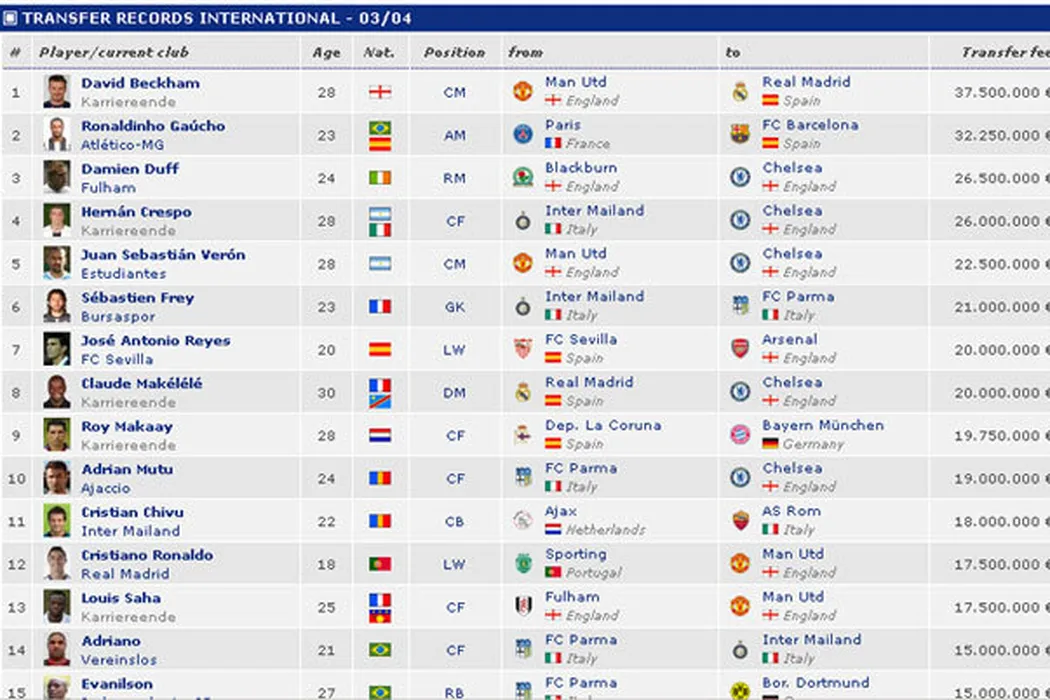The height and width of the screenshot is (700, 1050).
Task: Open the Ronaldinho Gaúcho player link
Action: [x=153, y=126]
